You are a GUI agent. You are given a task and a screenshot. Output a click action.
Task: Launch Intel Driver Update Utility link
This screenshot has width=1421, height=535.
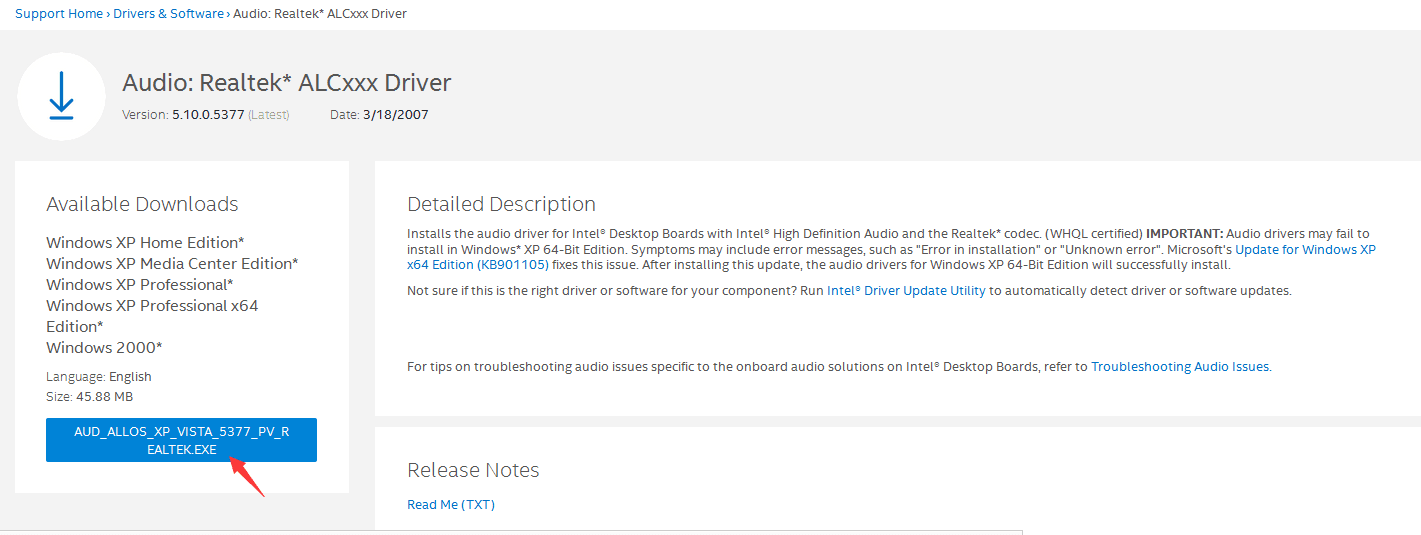906,291
